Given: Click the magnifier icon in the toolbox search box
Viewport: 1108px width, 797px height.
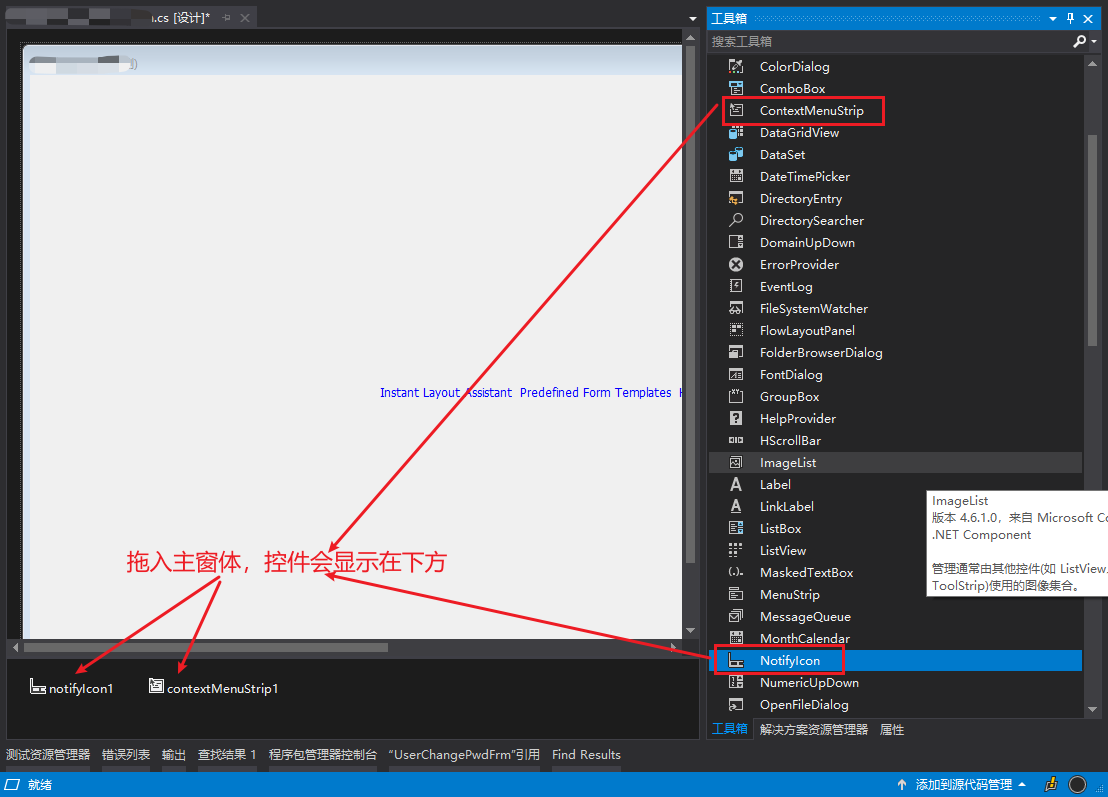Looking at the screenshot, I should [x=1078, y=41].
